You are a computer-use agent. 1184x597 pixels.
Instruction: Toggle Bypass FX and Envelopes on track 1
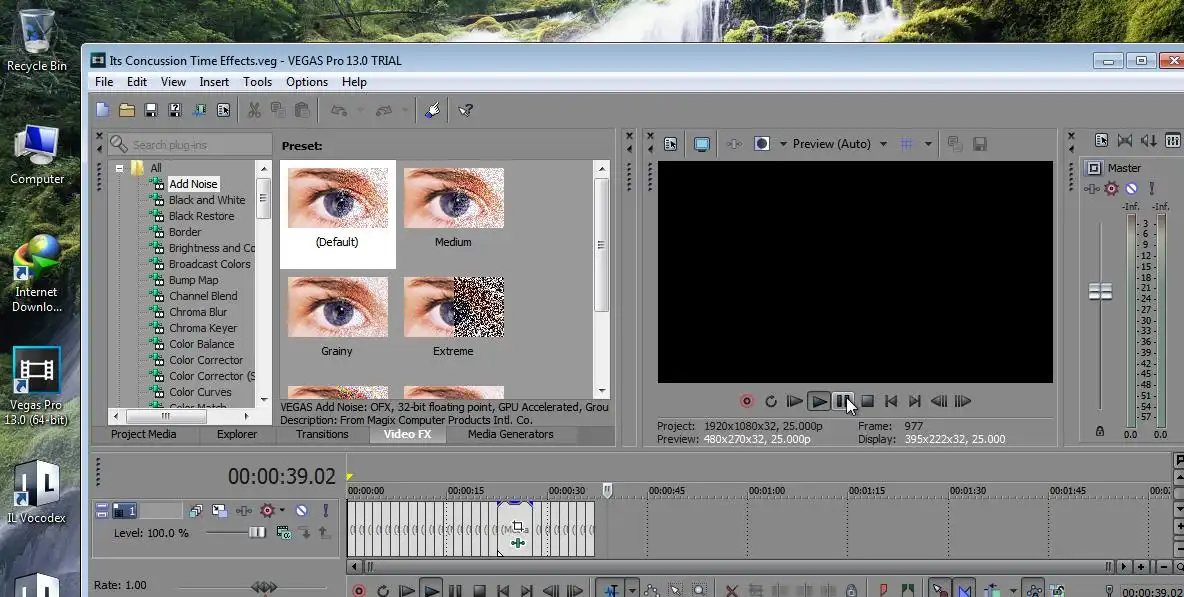pyautogui.click(x=244, y=511)
